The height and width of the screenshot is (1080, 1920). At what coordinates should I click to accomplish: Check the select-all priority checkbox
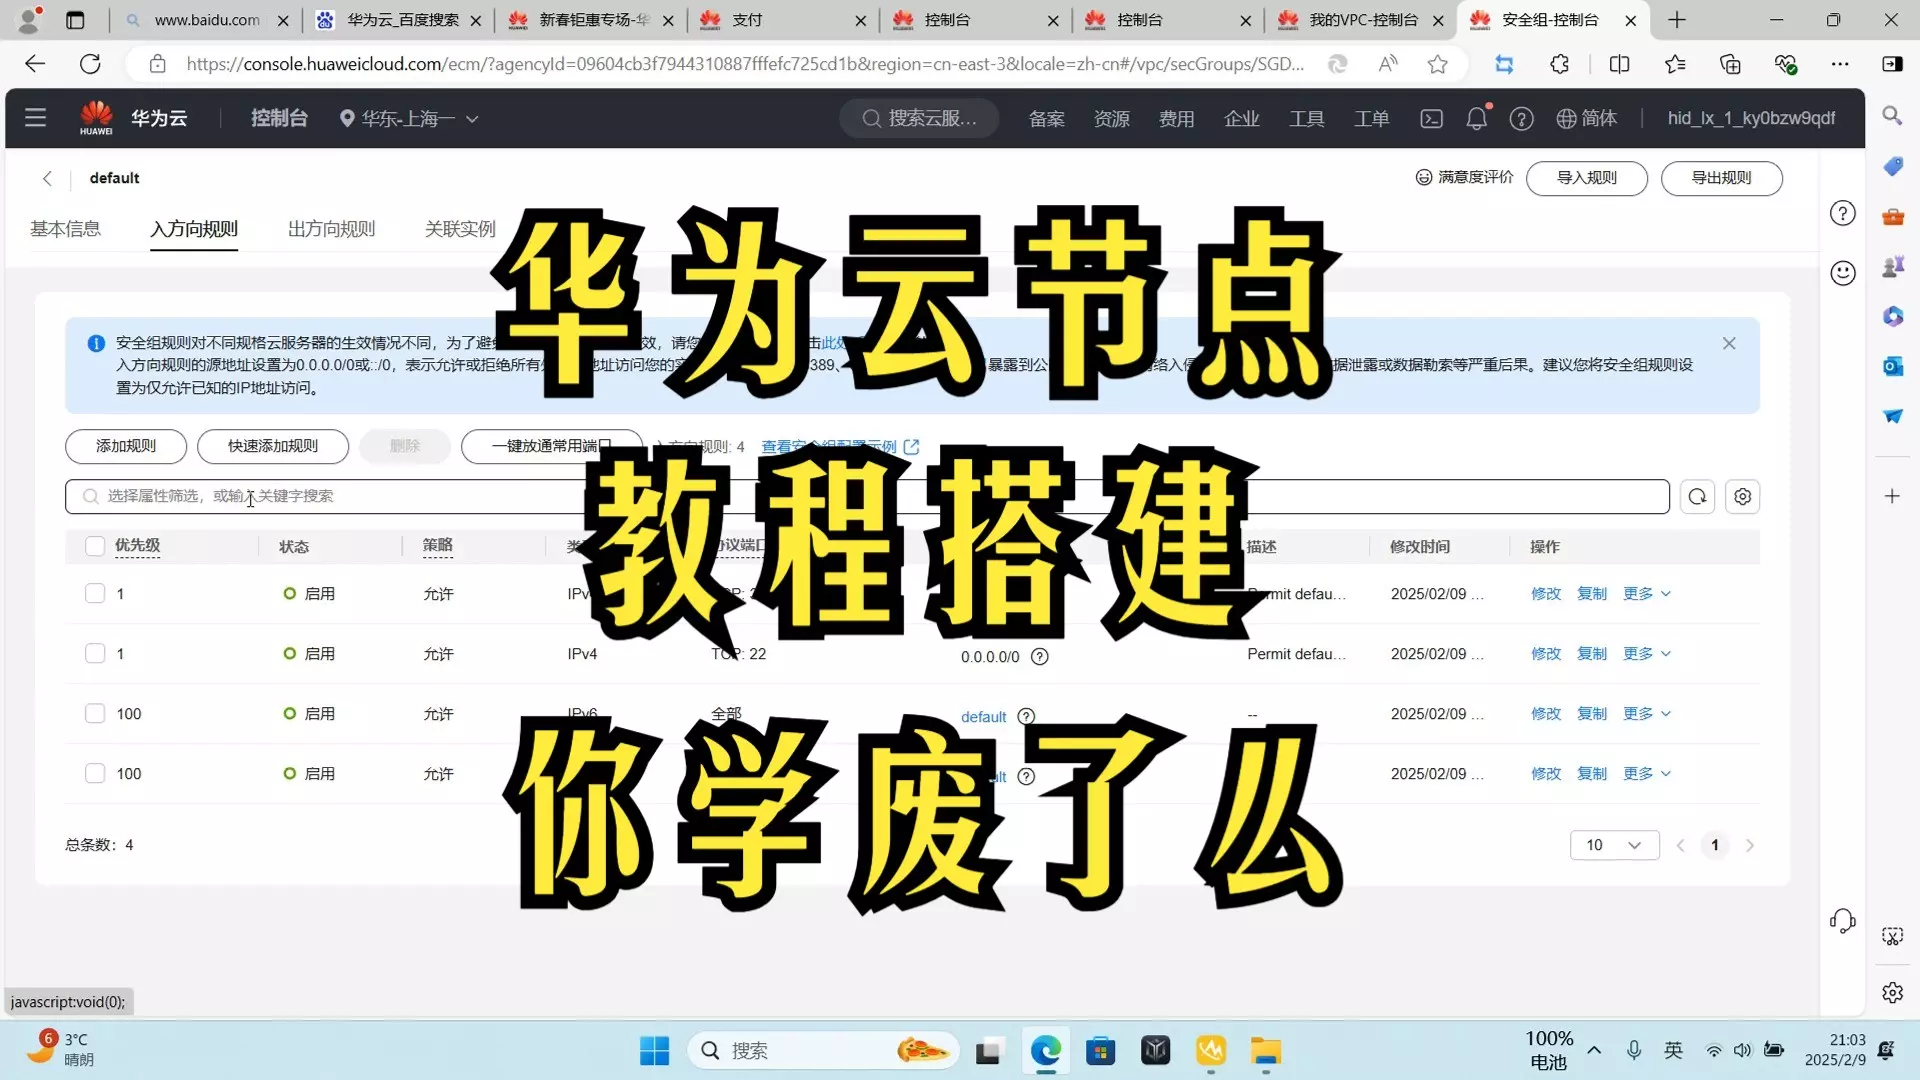click(x=95, y=546)
